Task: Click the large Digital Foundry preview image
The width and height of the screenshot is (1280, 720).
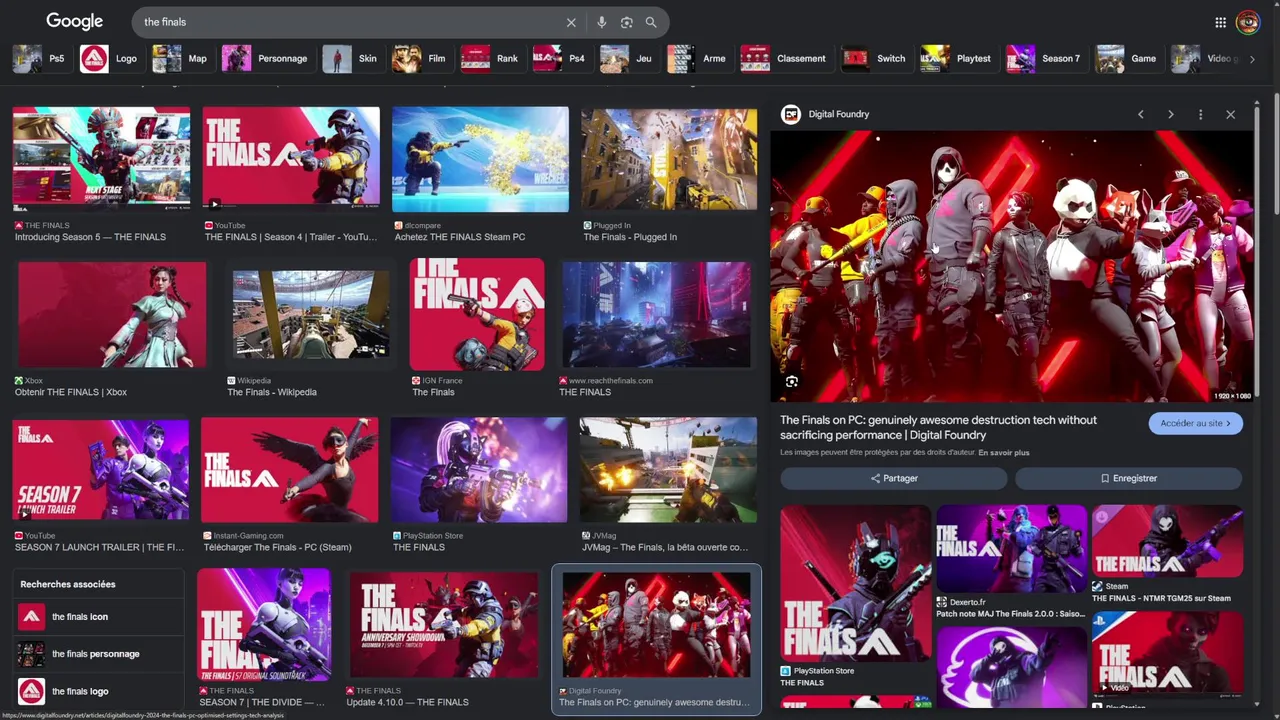Action: tap(1011, 266)
